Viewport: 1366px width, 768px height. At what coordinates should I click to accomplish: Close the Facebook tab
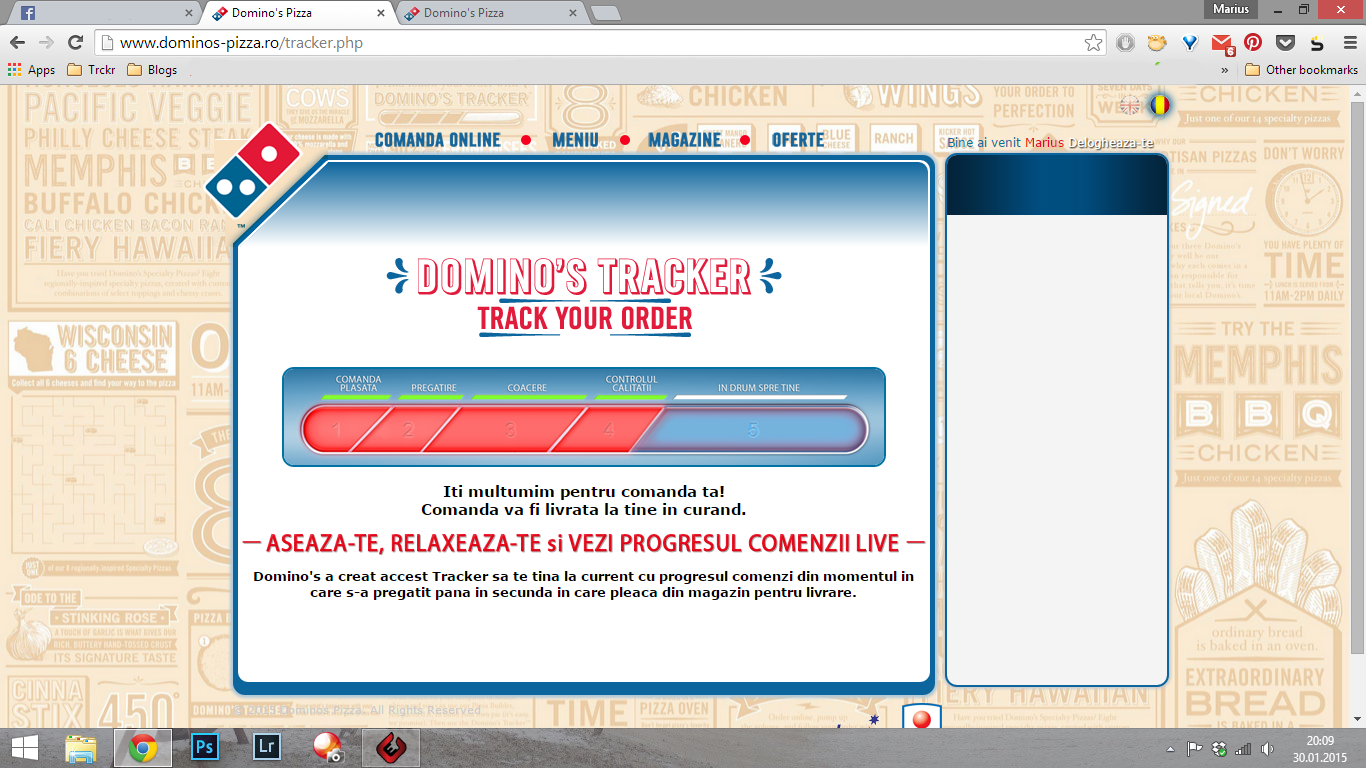[x=189, y=13]
